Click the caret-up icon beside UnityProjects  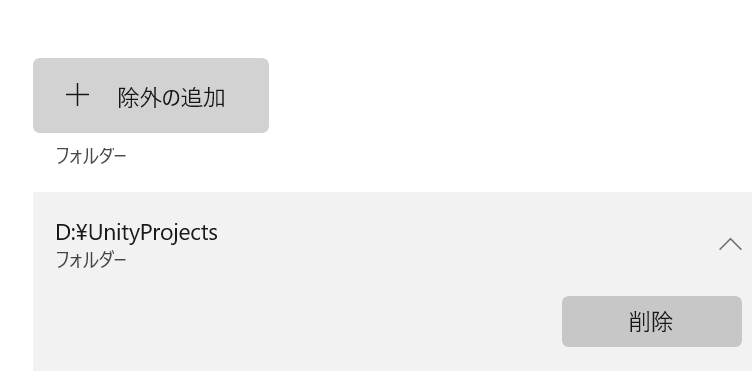click(x=730, y=244)
